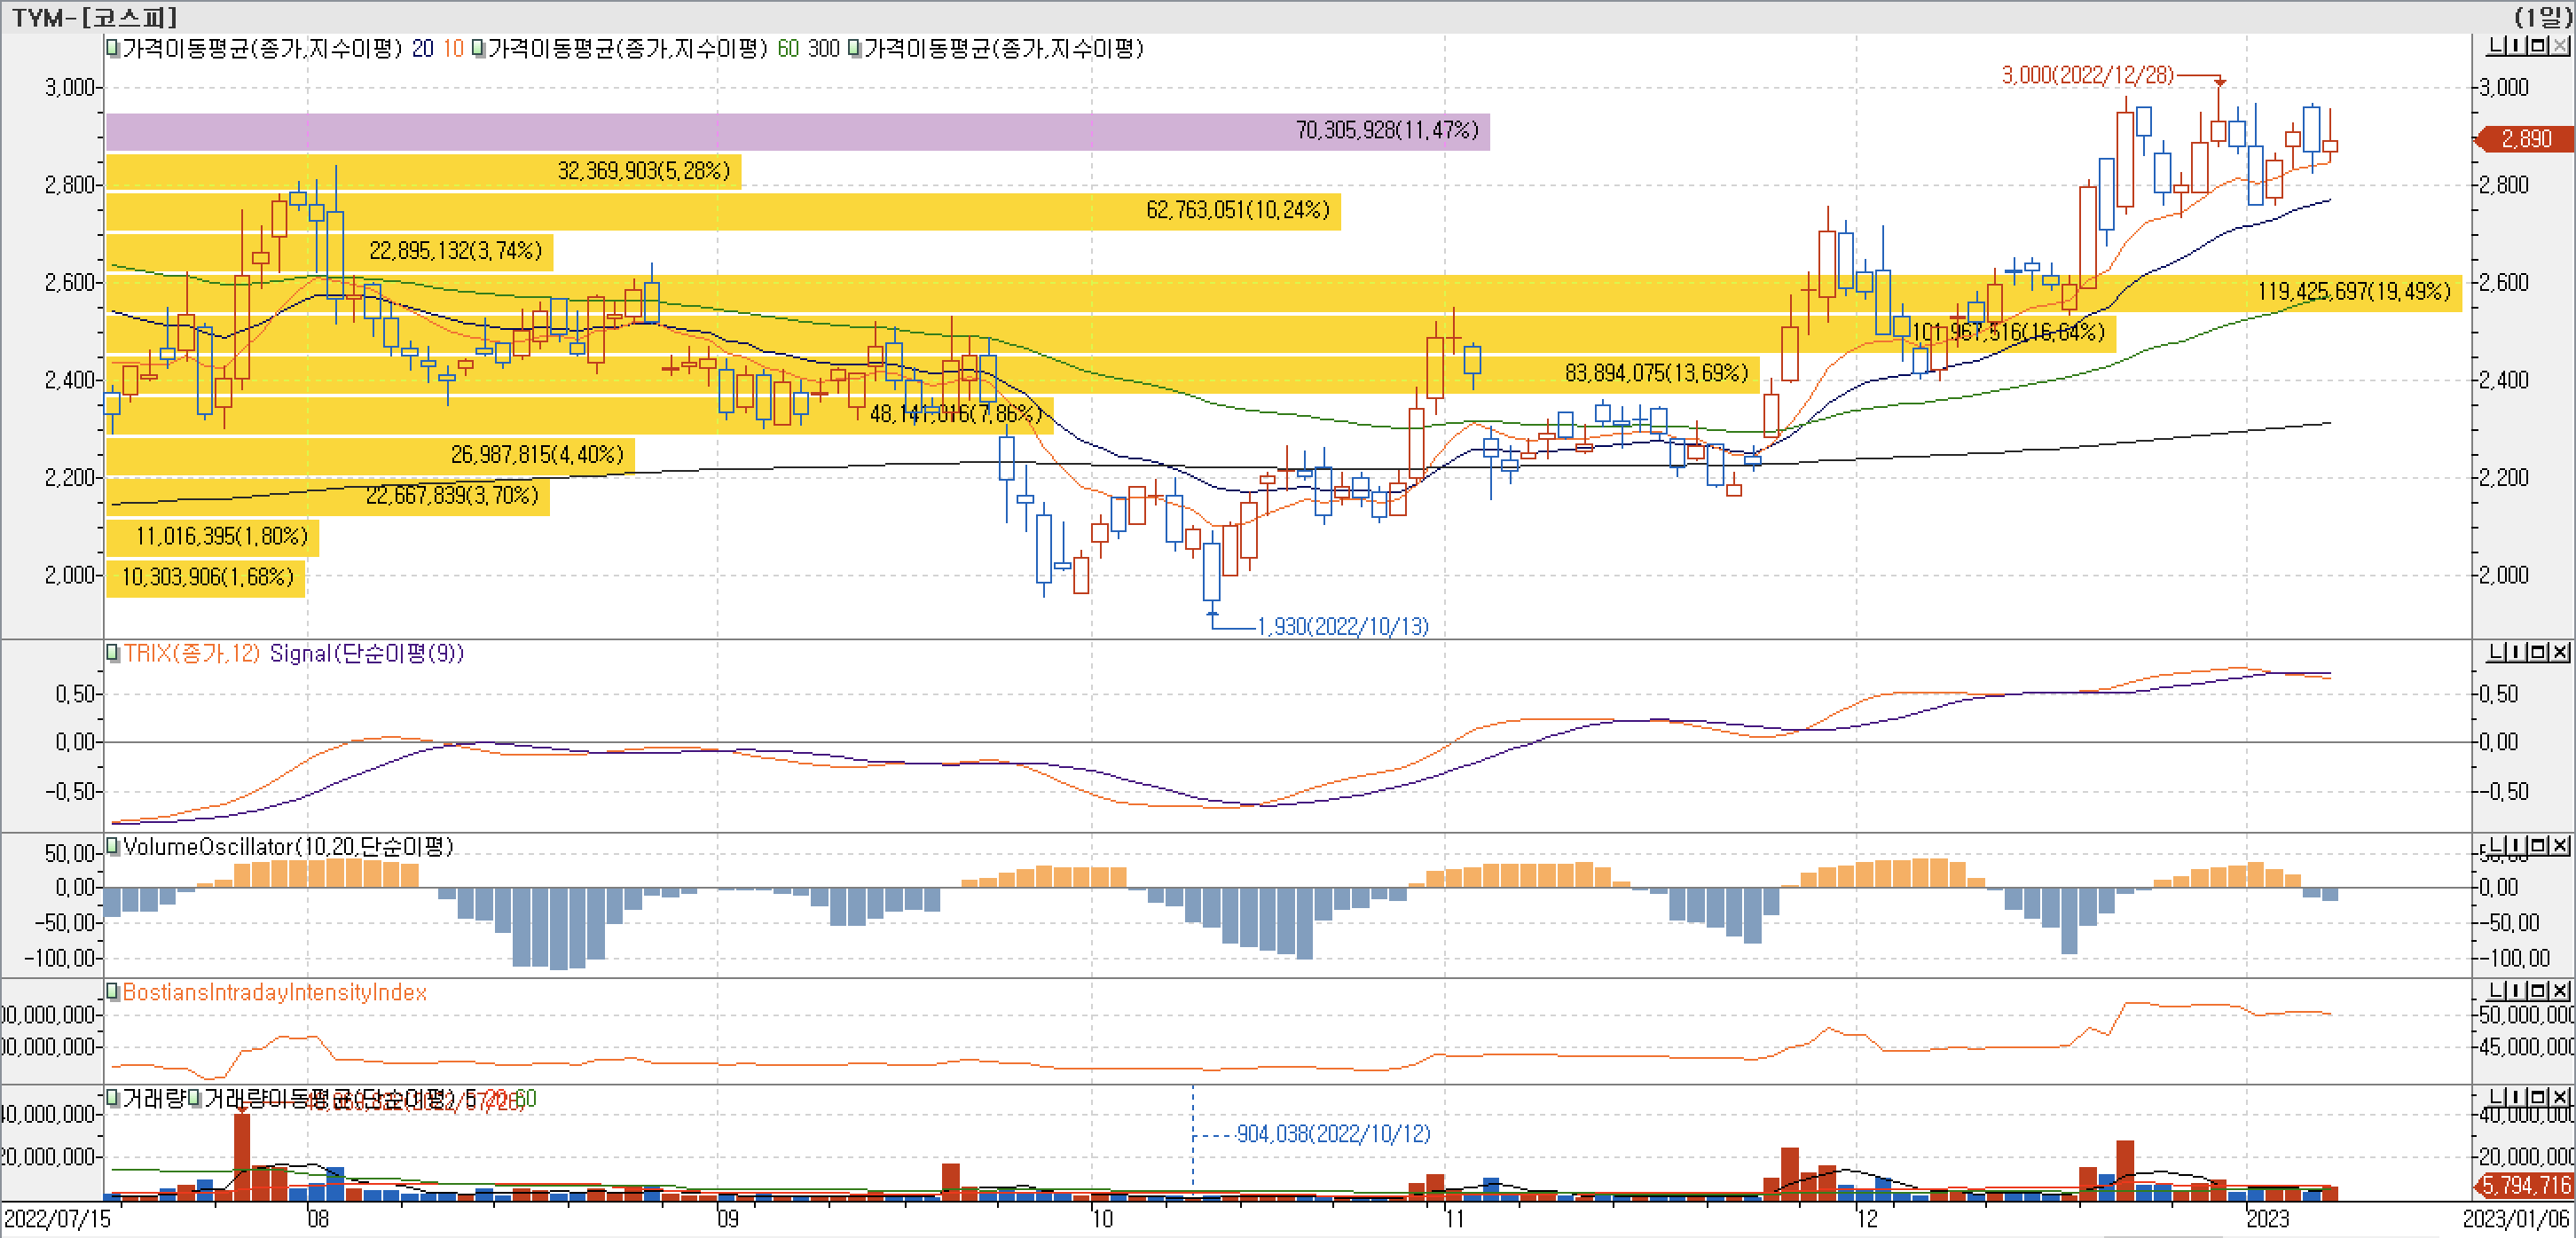Select the purple 70,305,928(11.47%) volume profile bar
2576x1238 pixels.
tap(797, 131)
